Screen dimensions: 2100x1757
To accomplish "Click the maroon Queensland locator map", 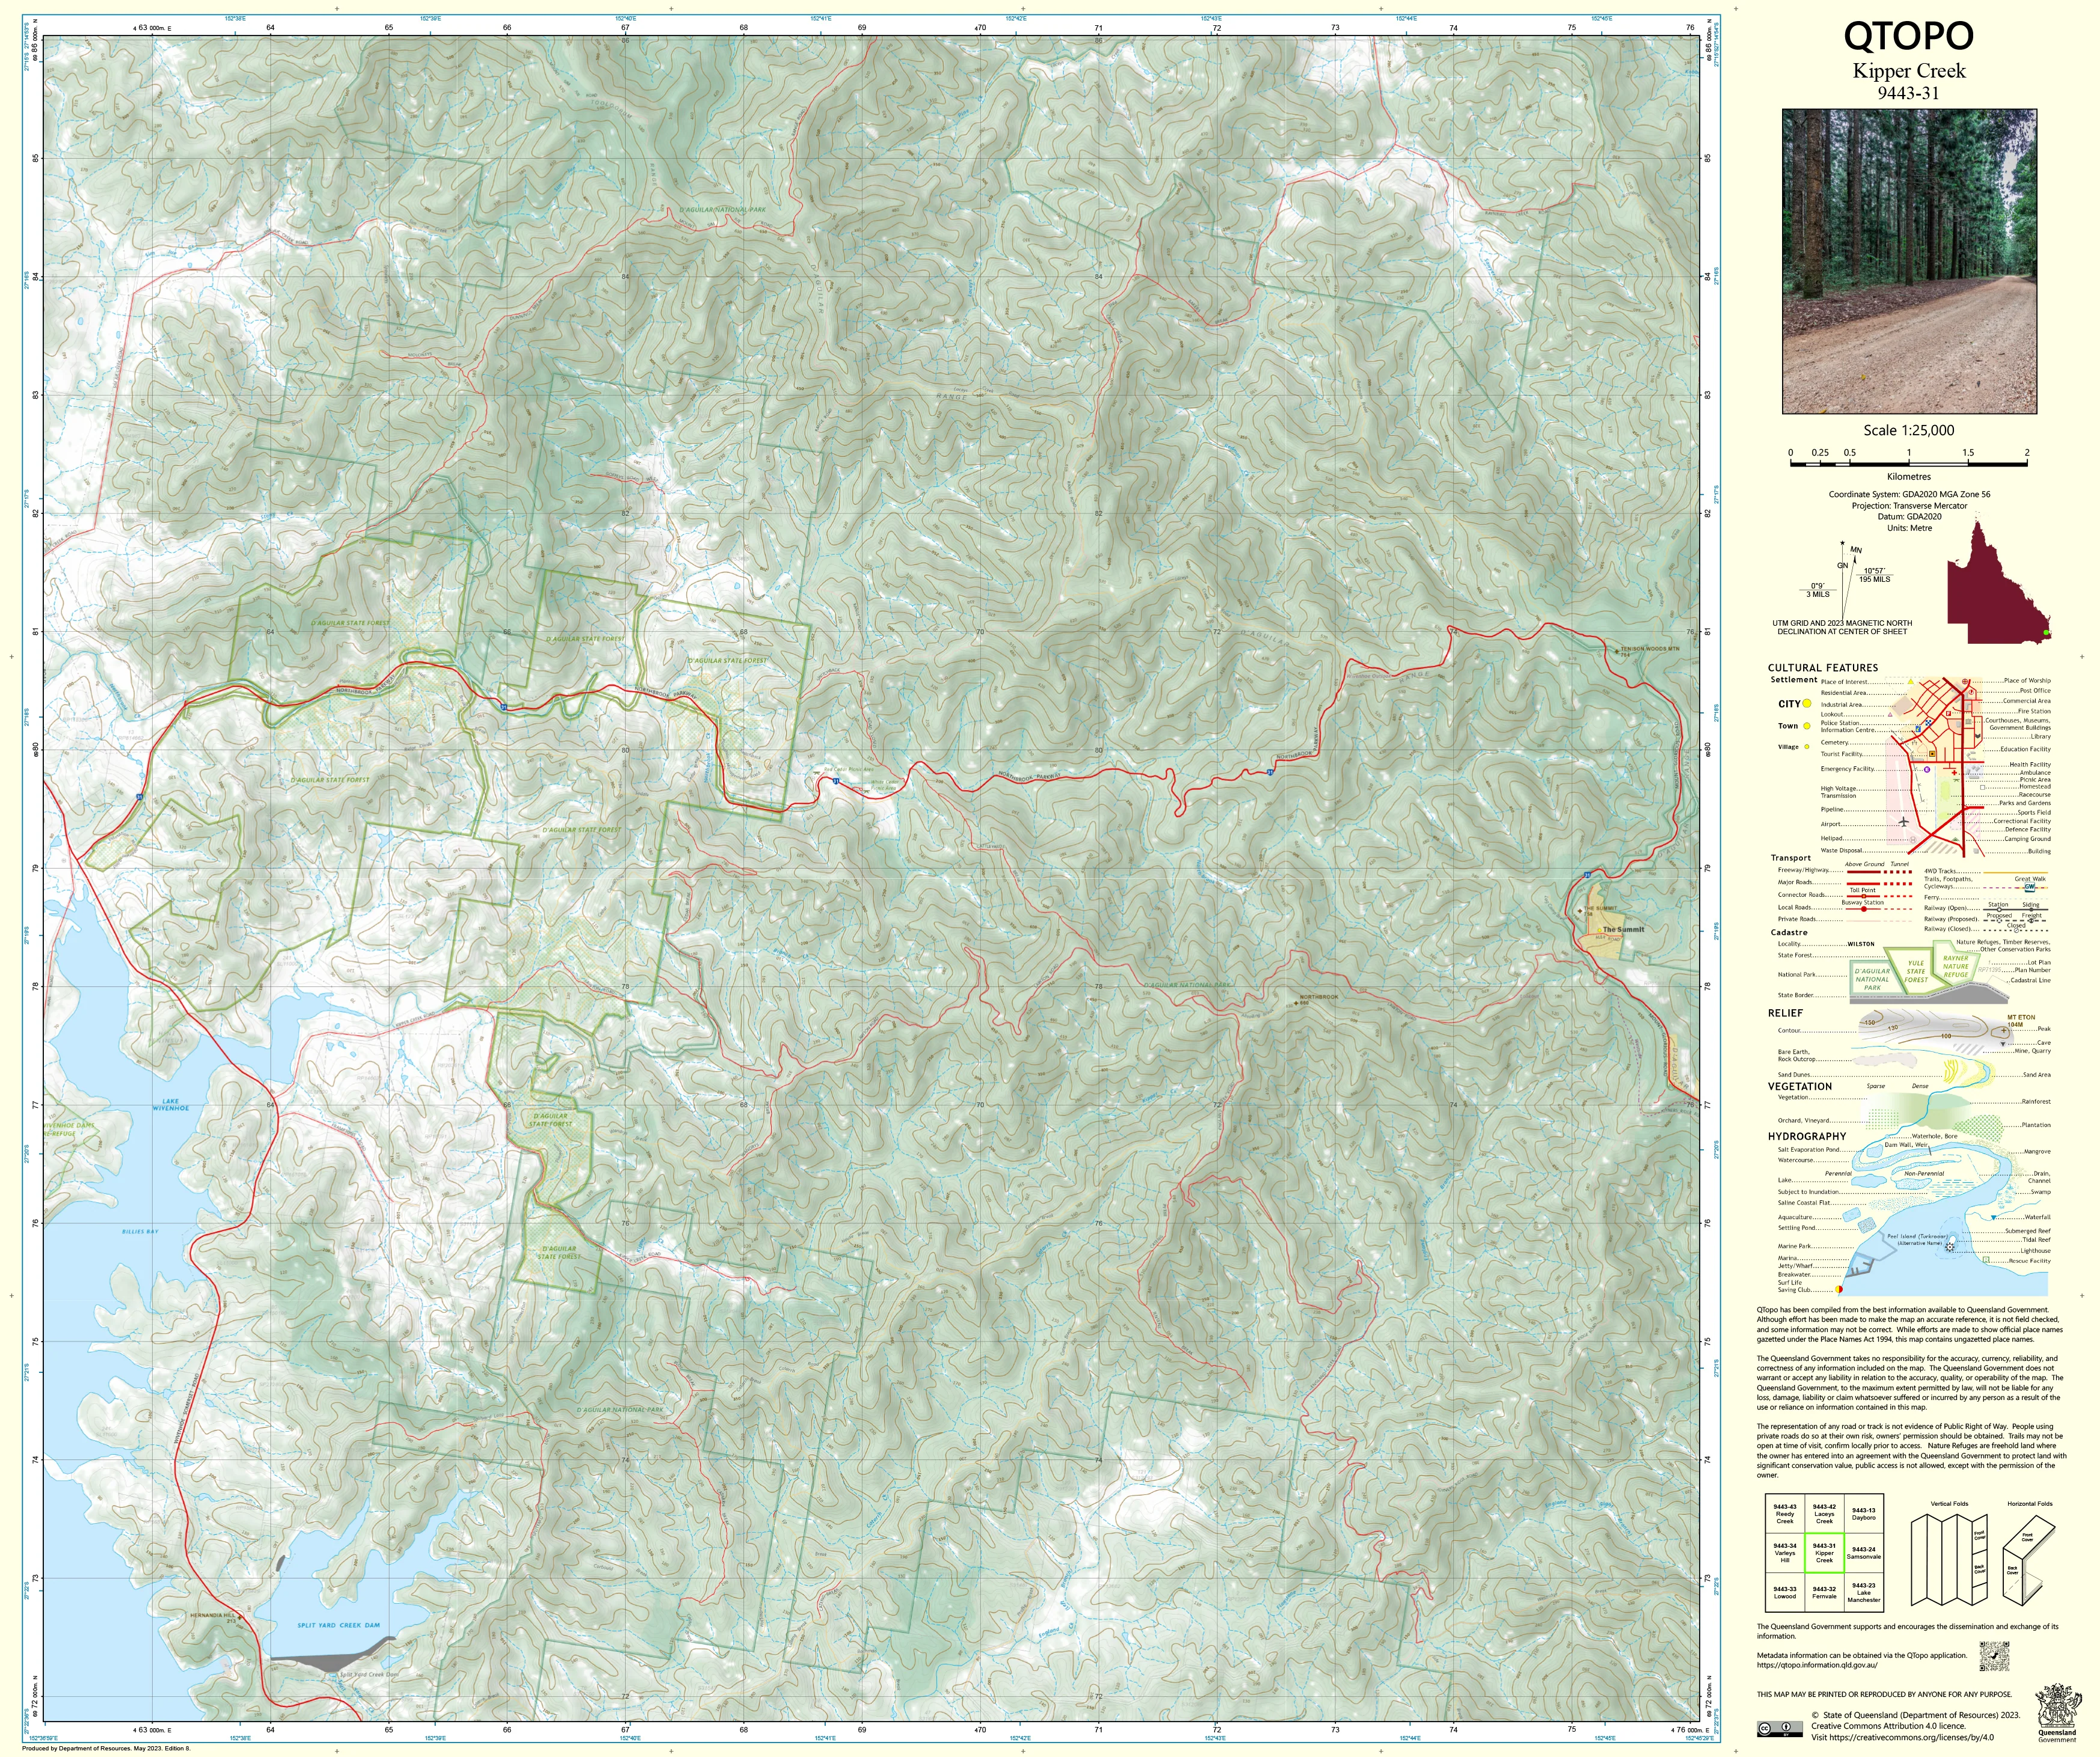I will tap(1998, 582).
